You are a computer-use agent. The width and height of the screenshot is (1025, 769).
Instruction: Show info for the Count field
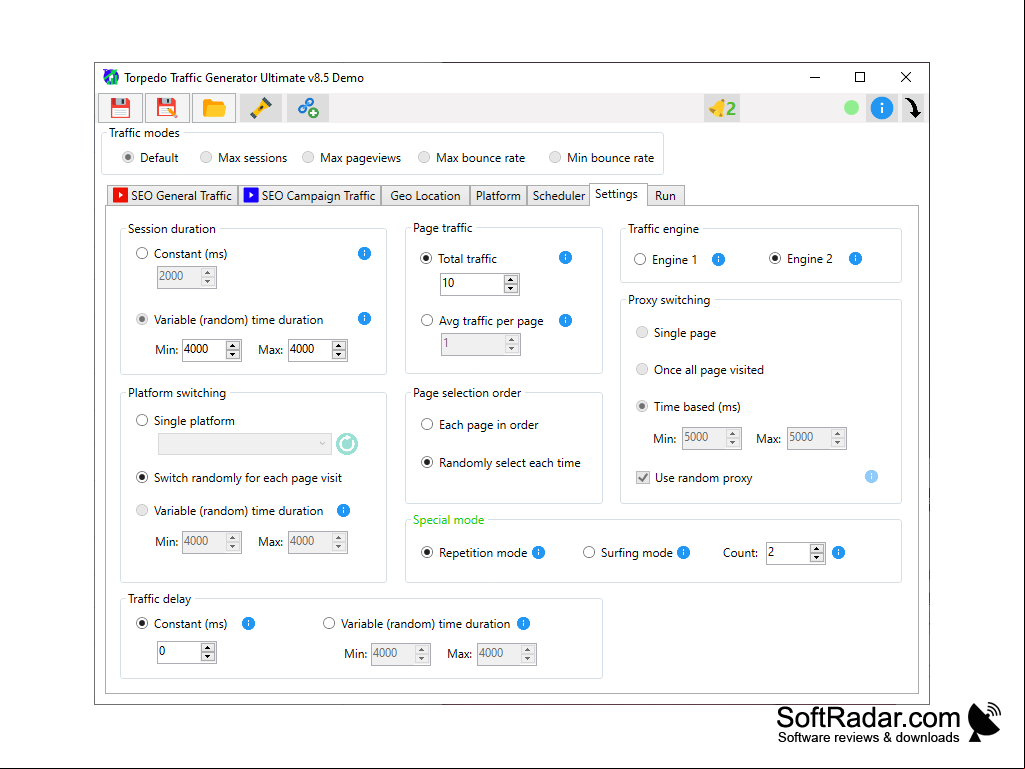coord(839,553)
